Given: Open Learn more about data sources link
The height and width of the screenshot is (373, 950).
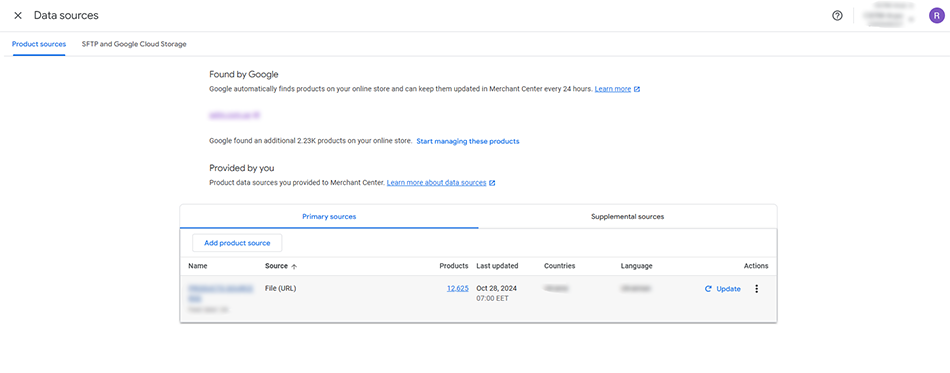Looking at the screenshot, I should click(x=436, y=183).
